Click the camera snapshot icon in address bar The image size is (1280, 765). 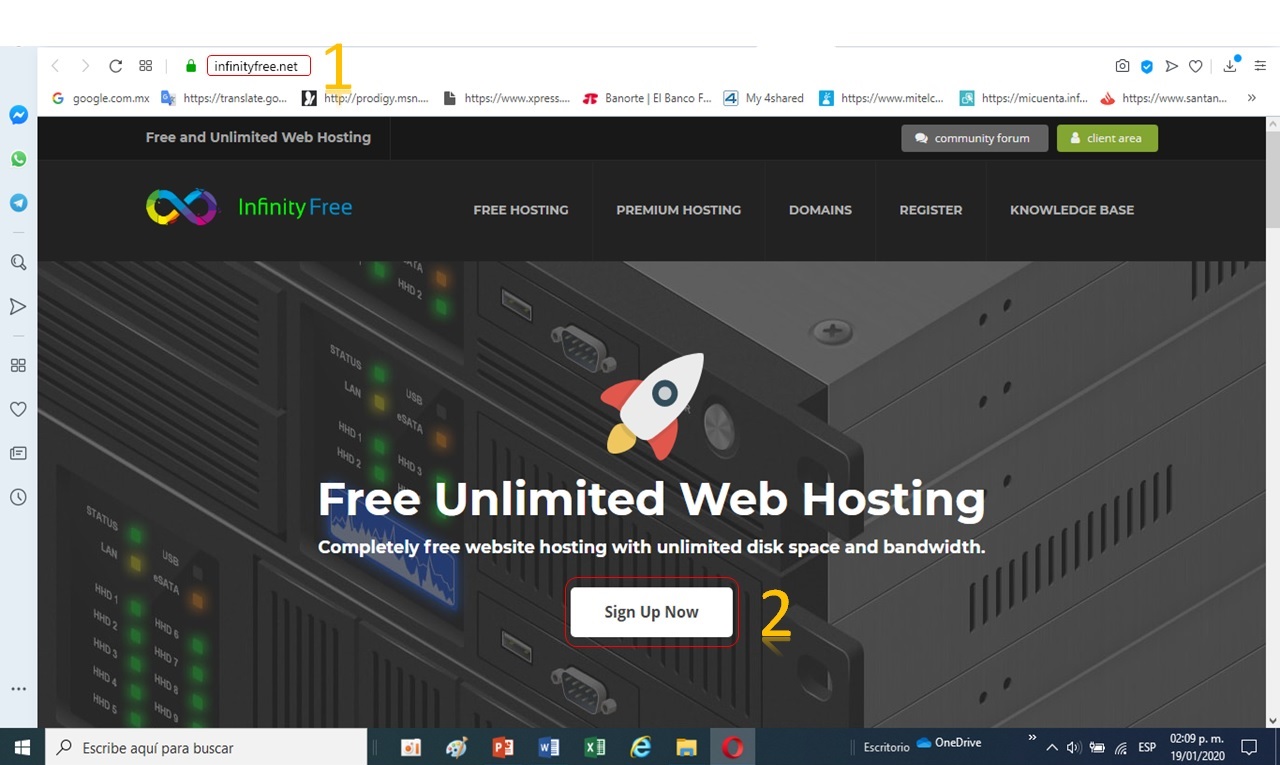[x=1122, y=66]
